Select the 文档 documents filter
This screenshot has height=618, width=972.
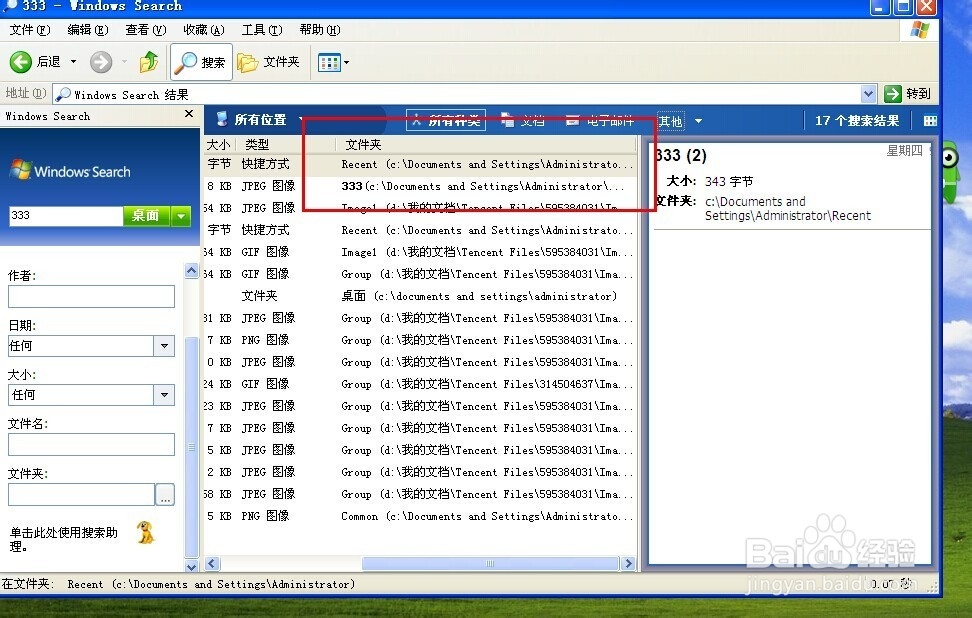point(523,120)
